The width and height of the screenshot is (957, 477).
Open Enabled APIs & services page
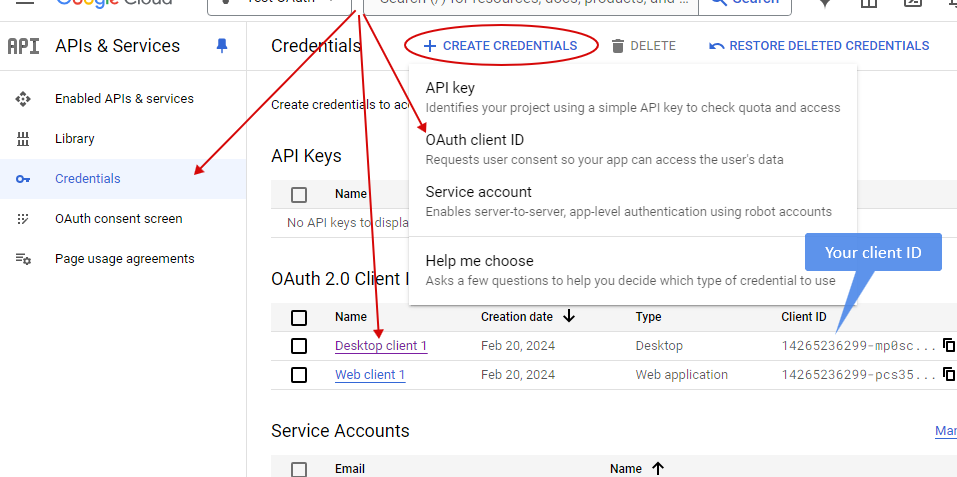(123, 99)
